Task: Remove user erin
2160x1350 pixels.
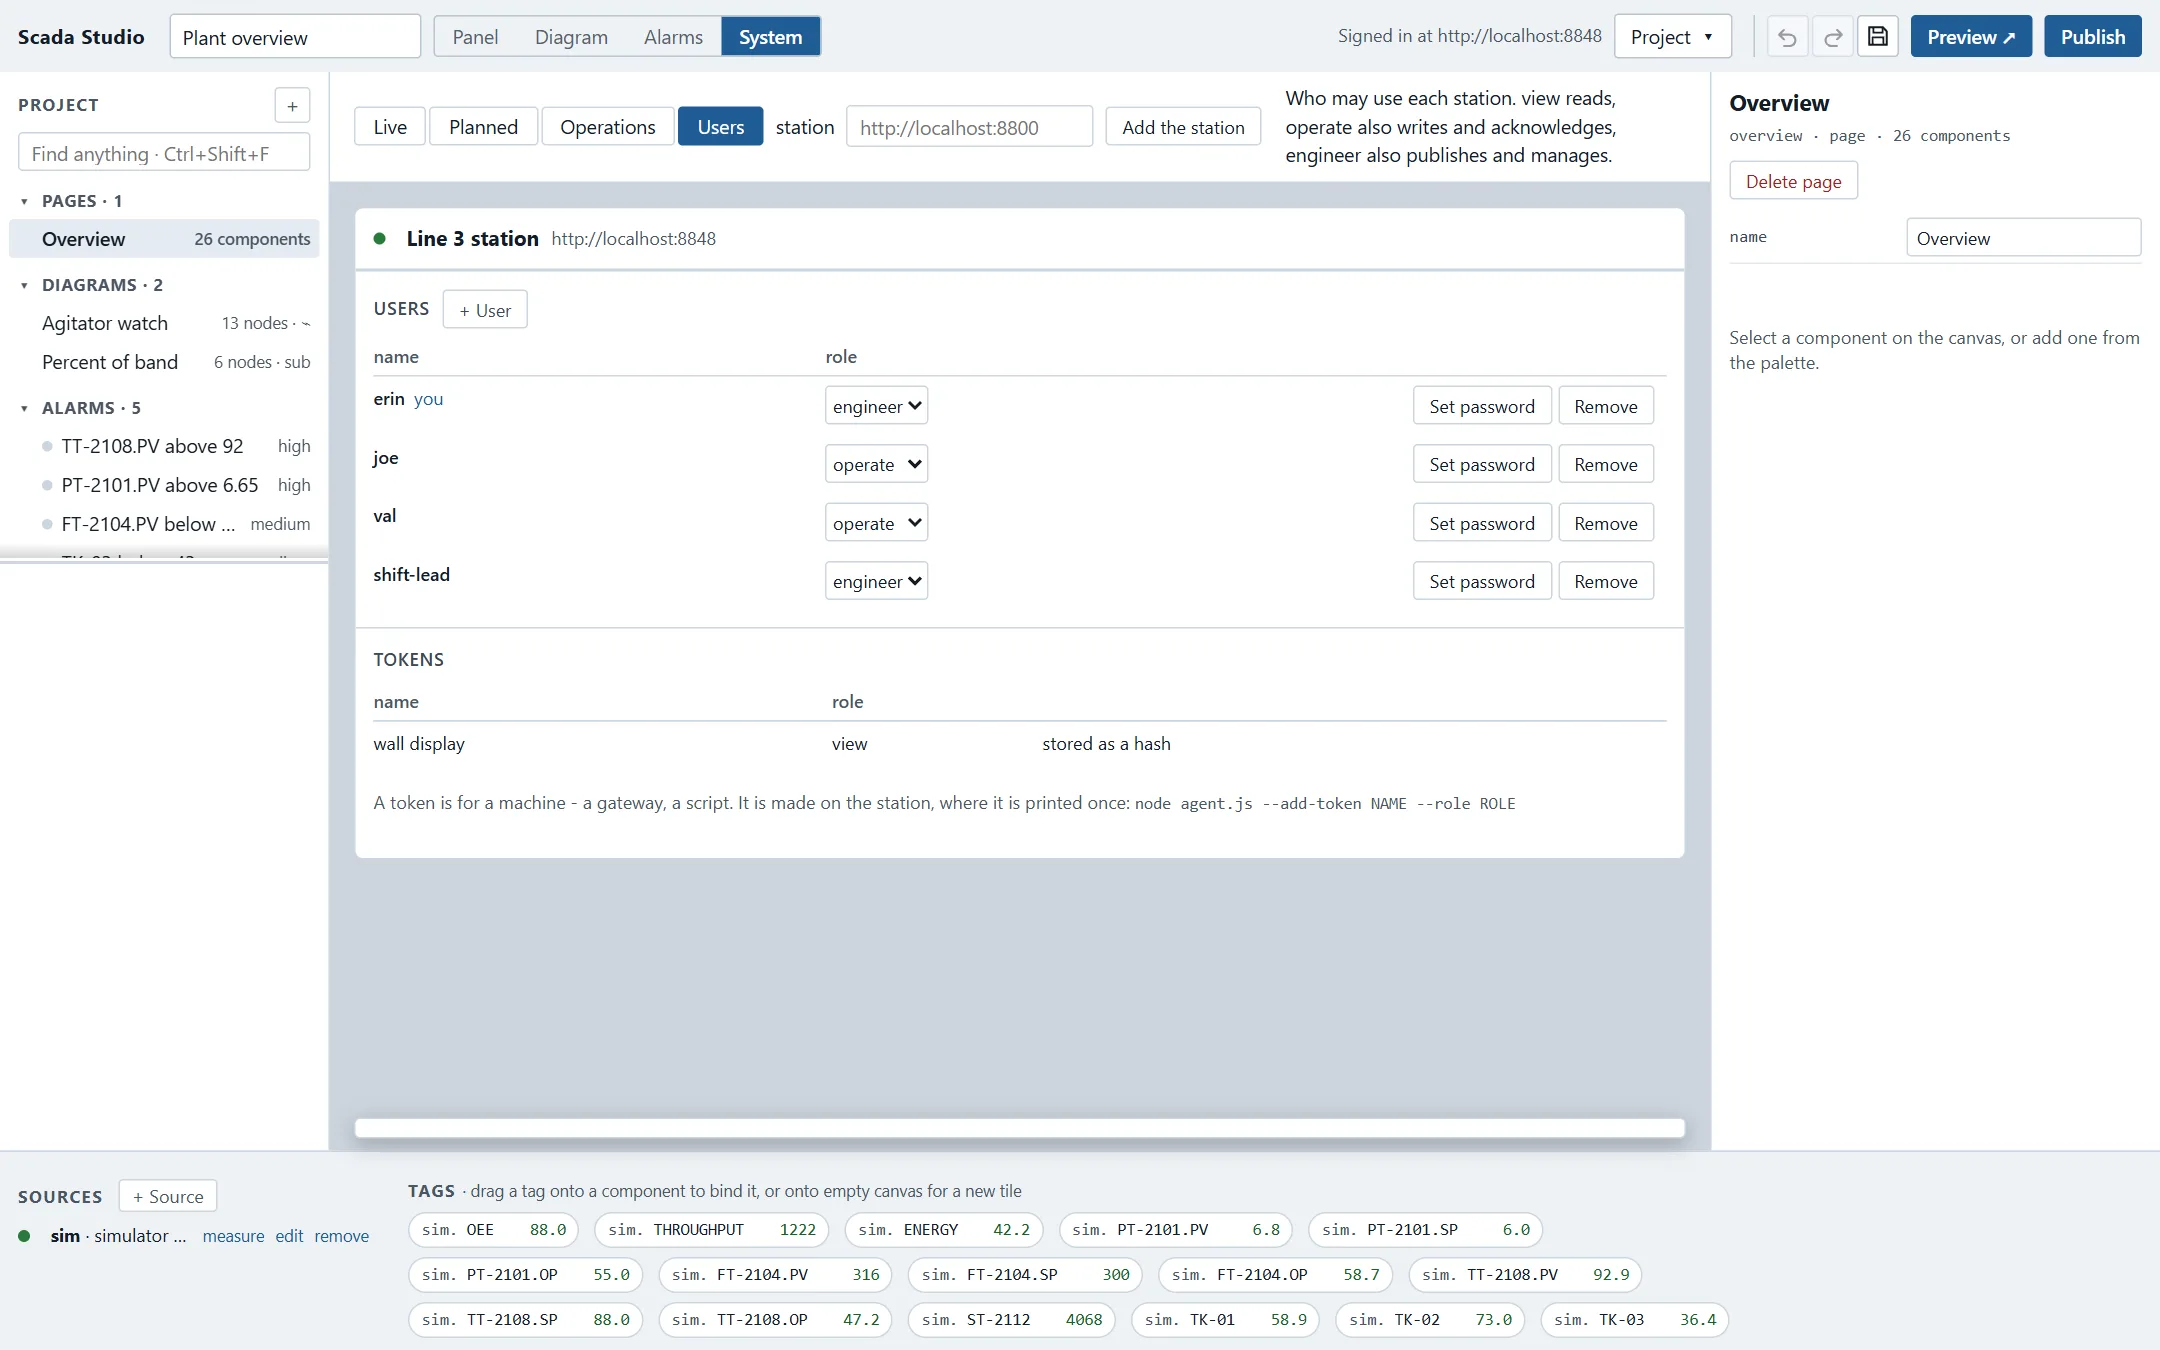Action: pyautogui.click(x=1605, y=406)
